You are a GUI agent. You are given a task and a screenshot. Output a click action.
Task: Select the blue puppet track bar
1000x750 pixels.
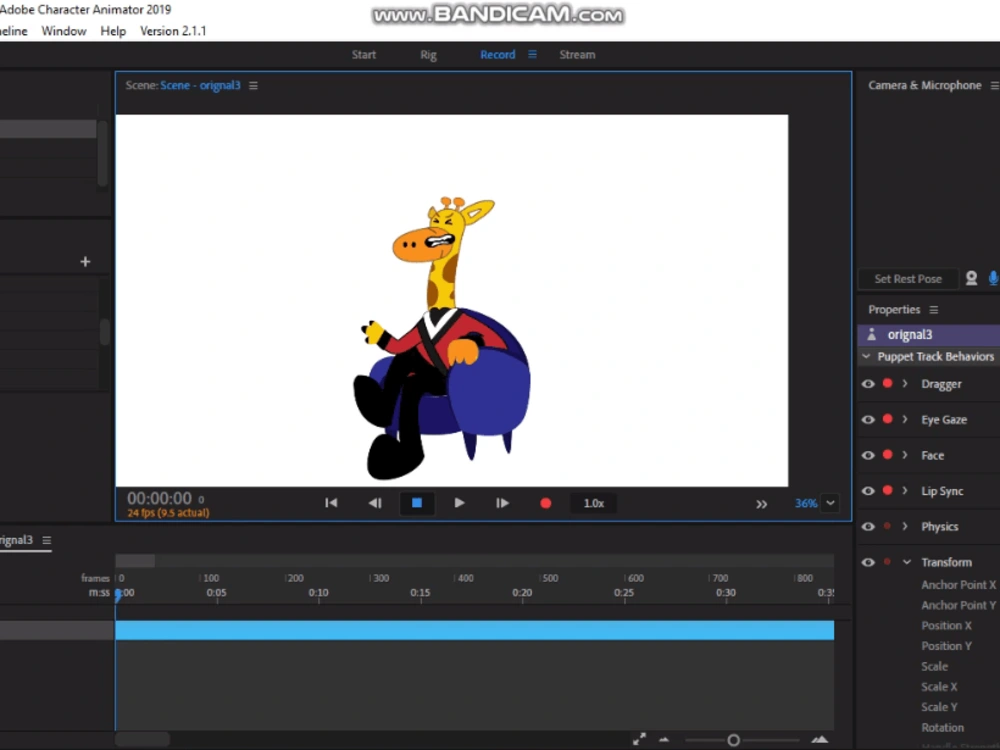[474, 630]
